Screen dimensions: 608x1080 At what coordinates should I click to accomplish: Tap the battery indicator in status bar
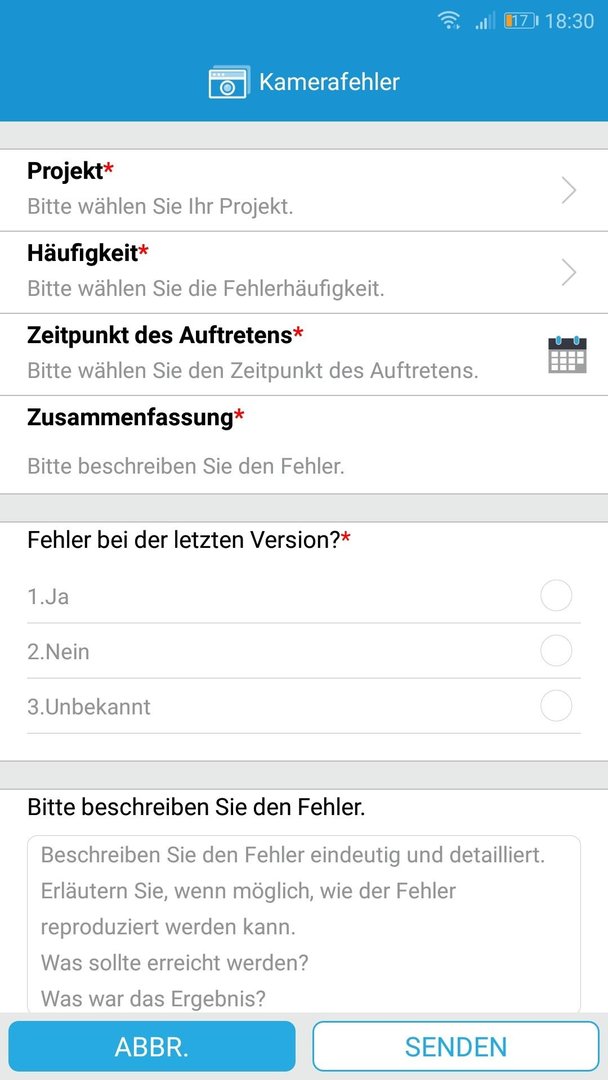click(x=521, y=21)
